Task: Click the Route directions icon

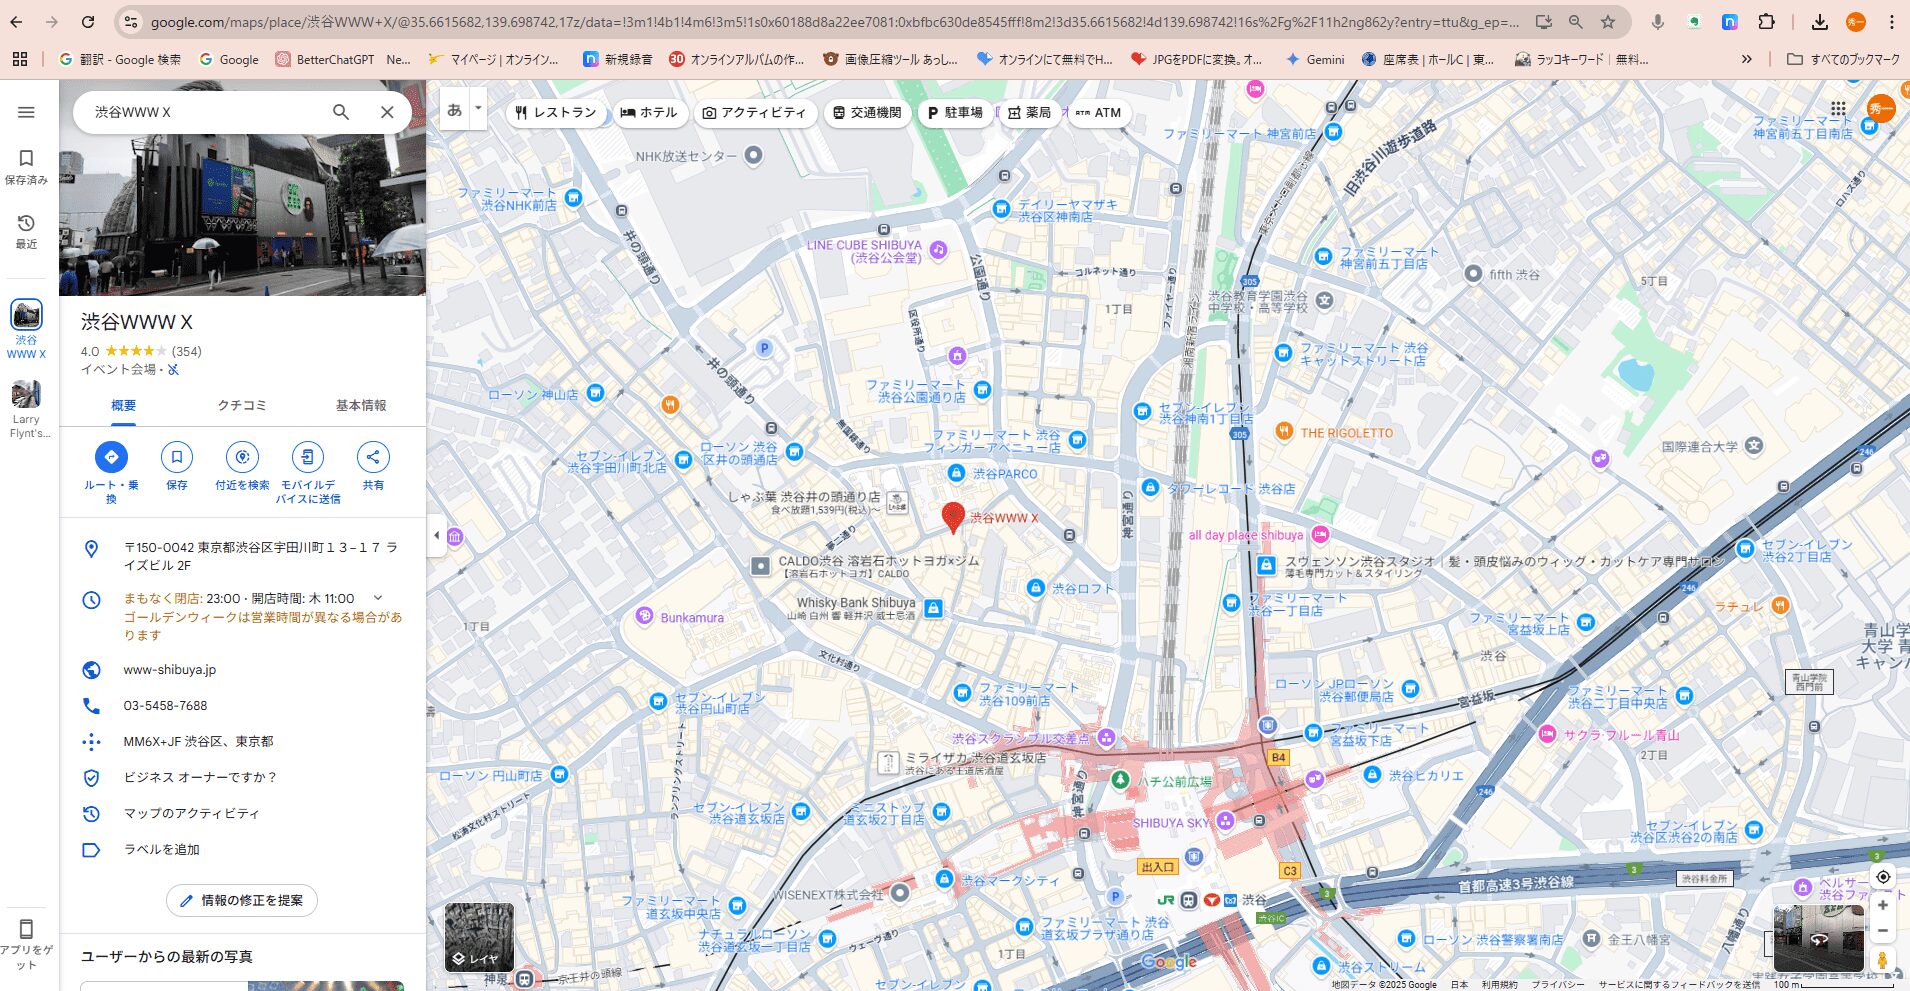Action: [x=111, y=457]
